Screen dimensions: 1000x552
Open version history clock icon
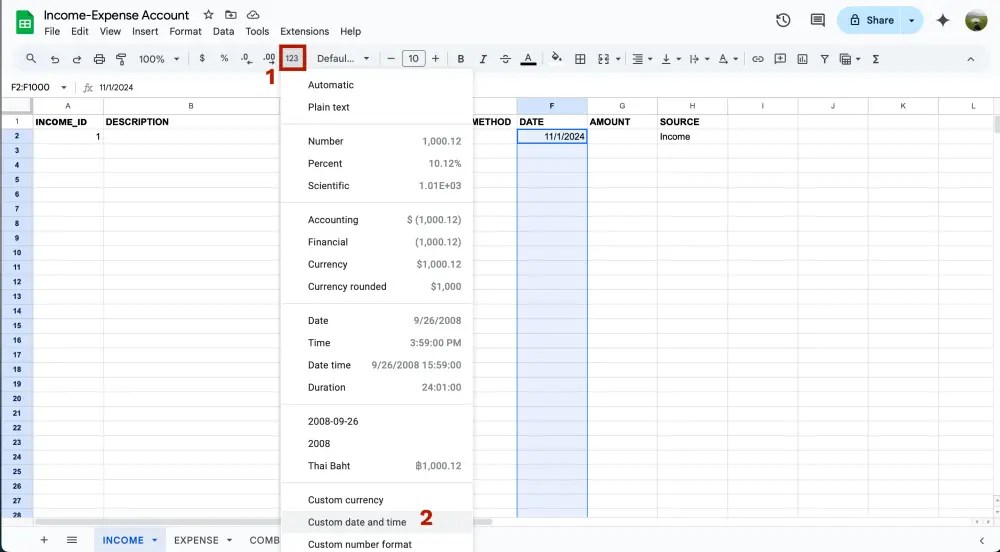783,20
